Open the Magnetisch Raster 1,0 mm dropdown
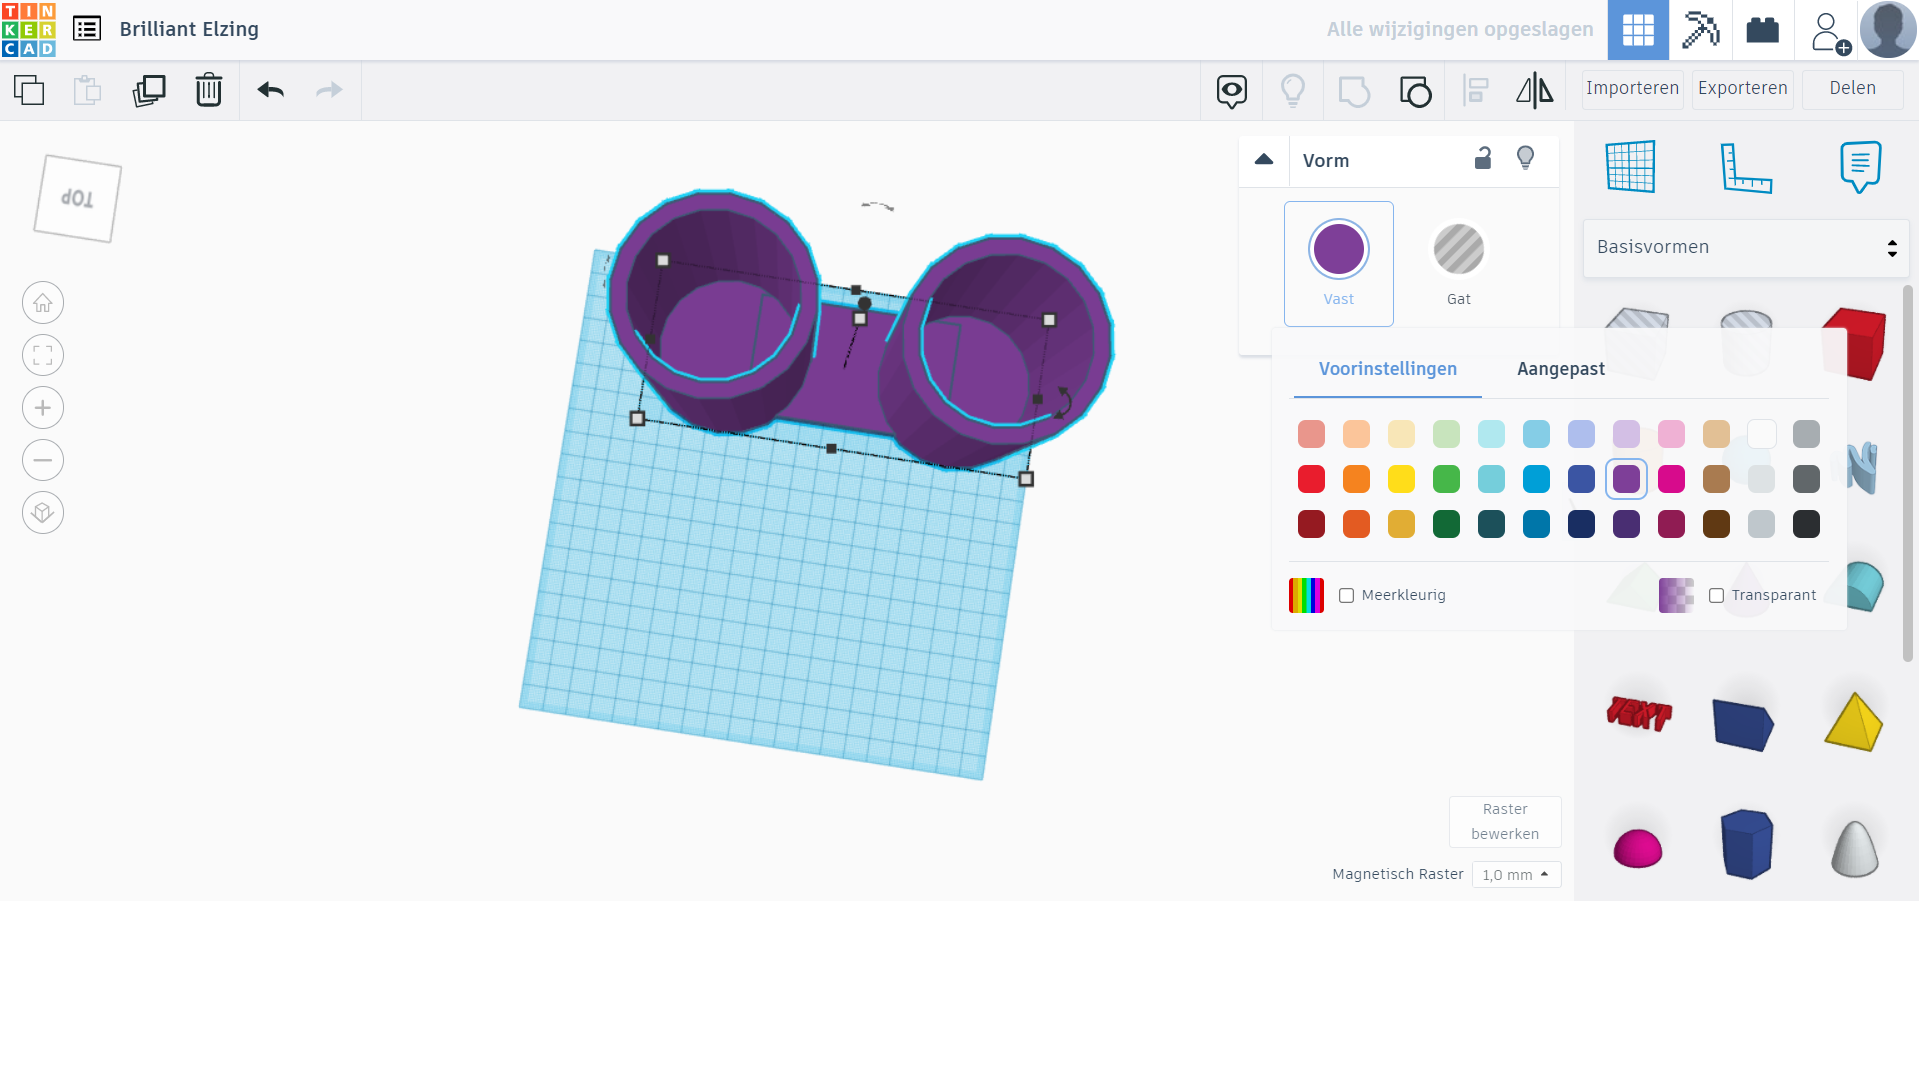The width and height of the screenshot is (1920, 1080). coord(1516,875)
